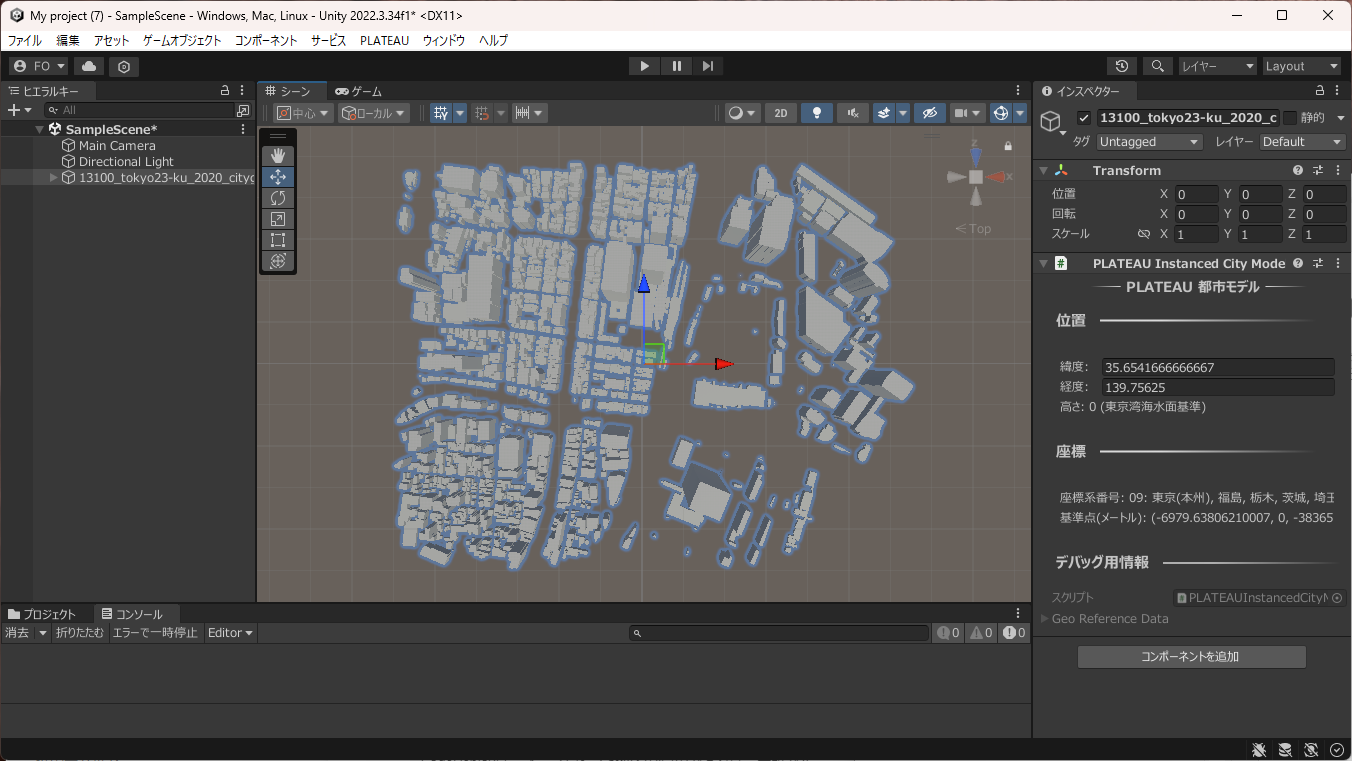Toggle scene audio mute button
This screenshot has width=1352, height=761.
853,113
